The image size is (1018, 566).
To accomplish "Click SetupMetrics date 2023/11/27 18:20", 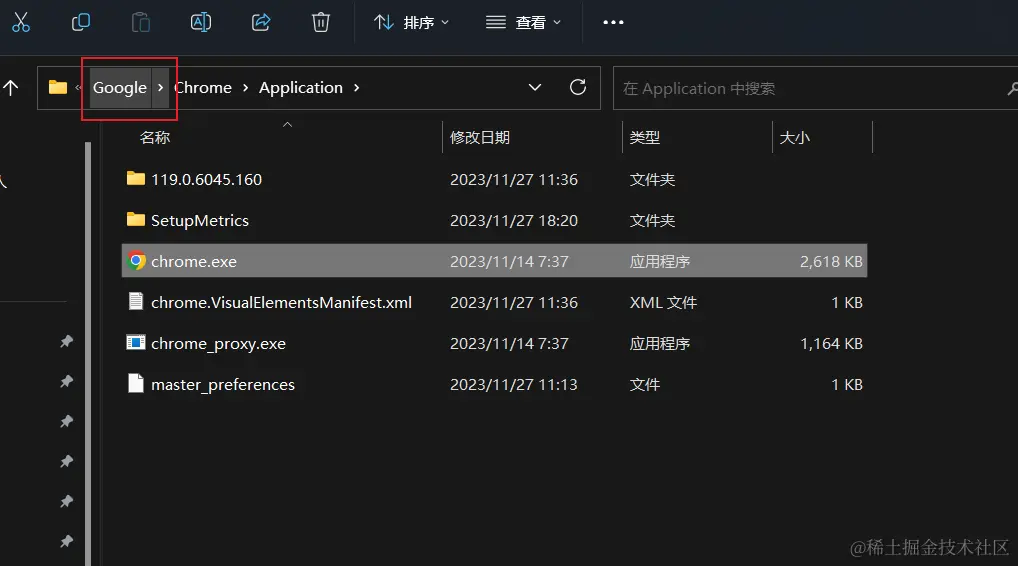I will tap(514, 221).
